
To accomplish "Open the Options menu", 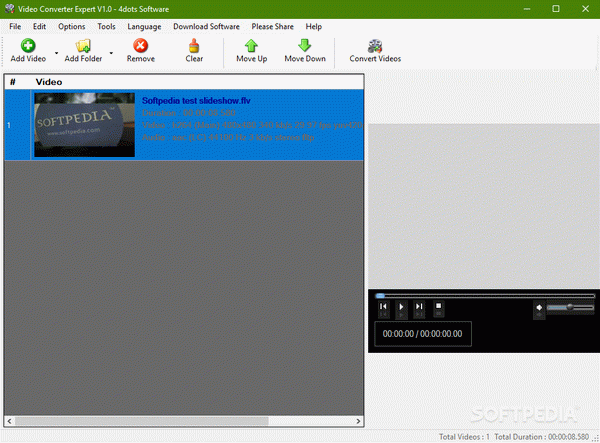I will 72,26.
